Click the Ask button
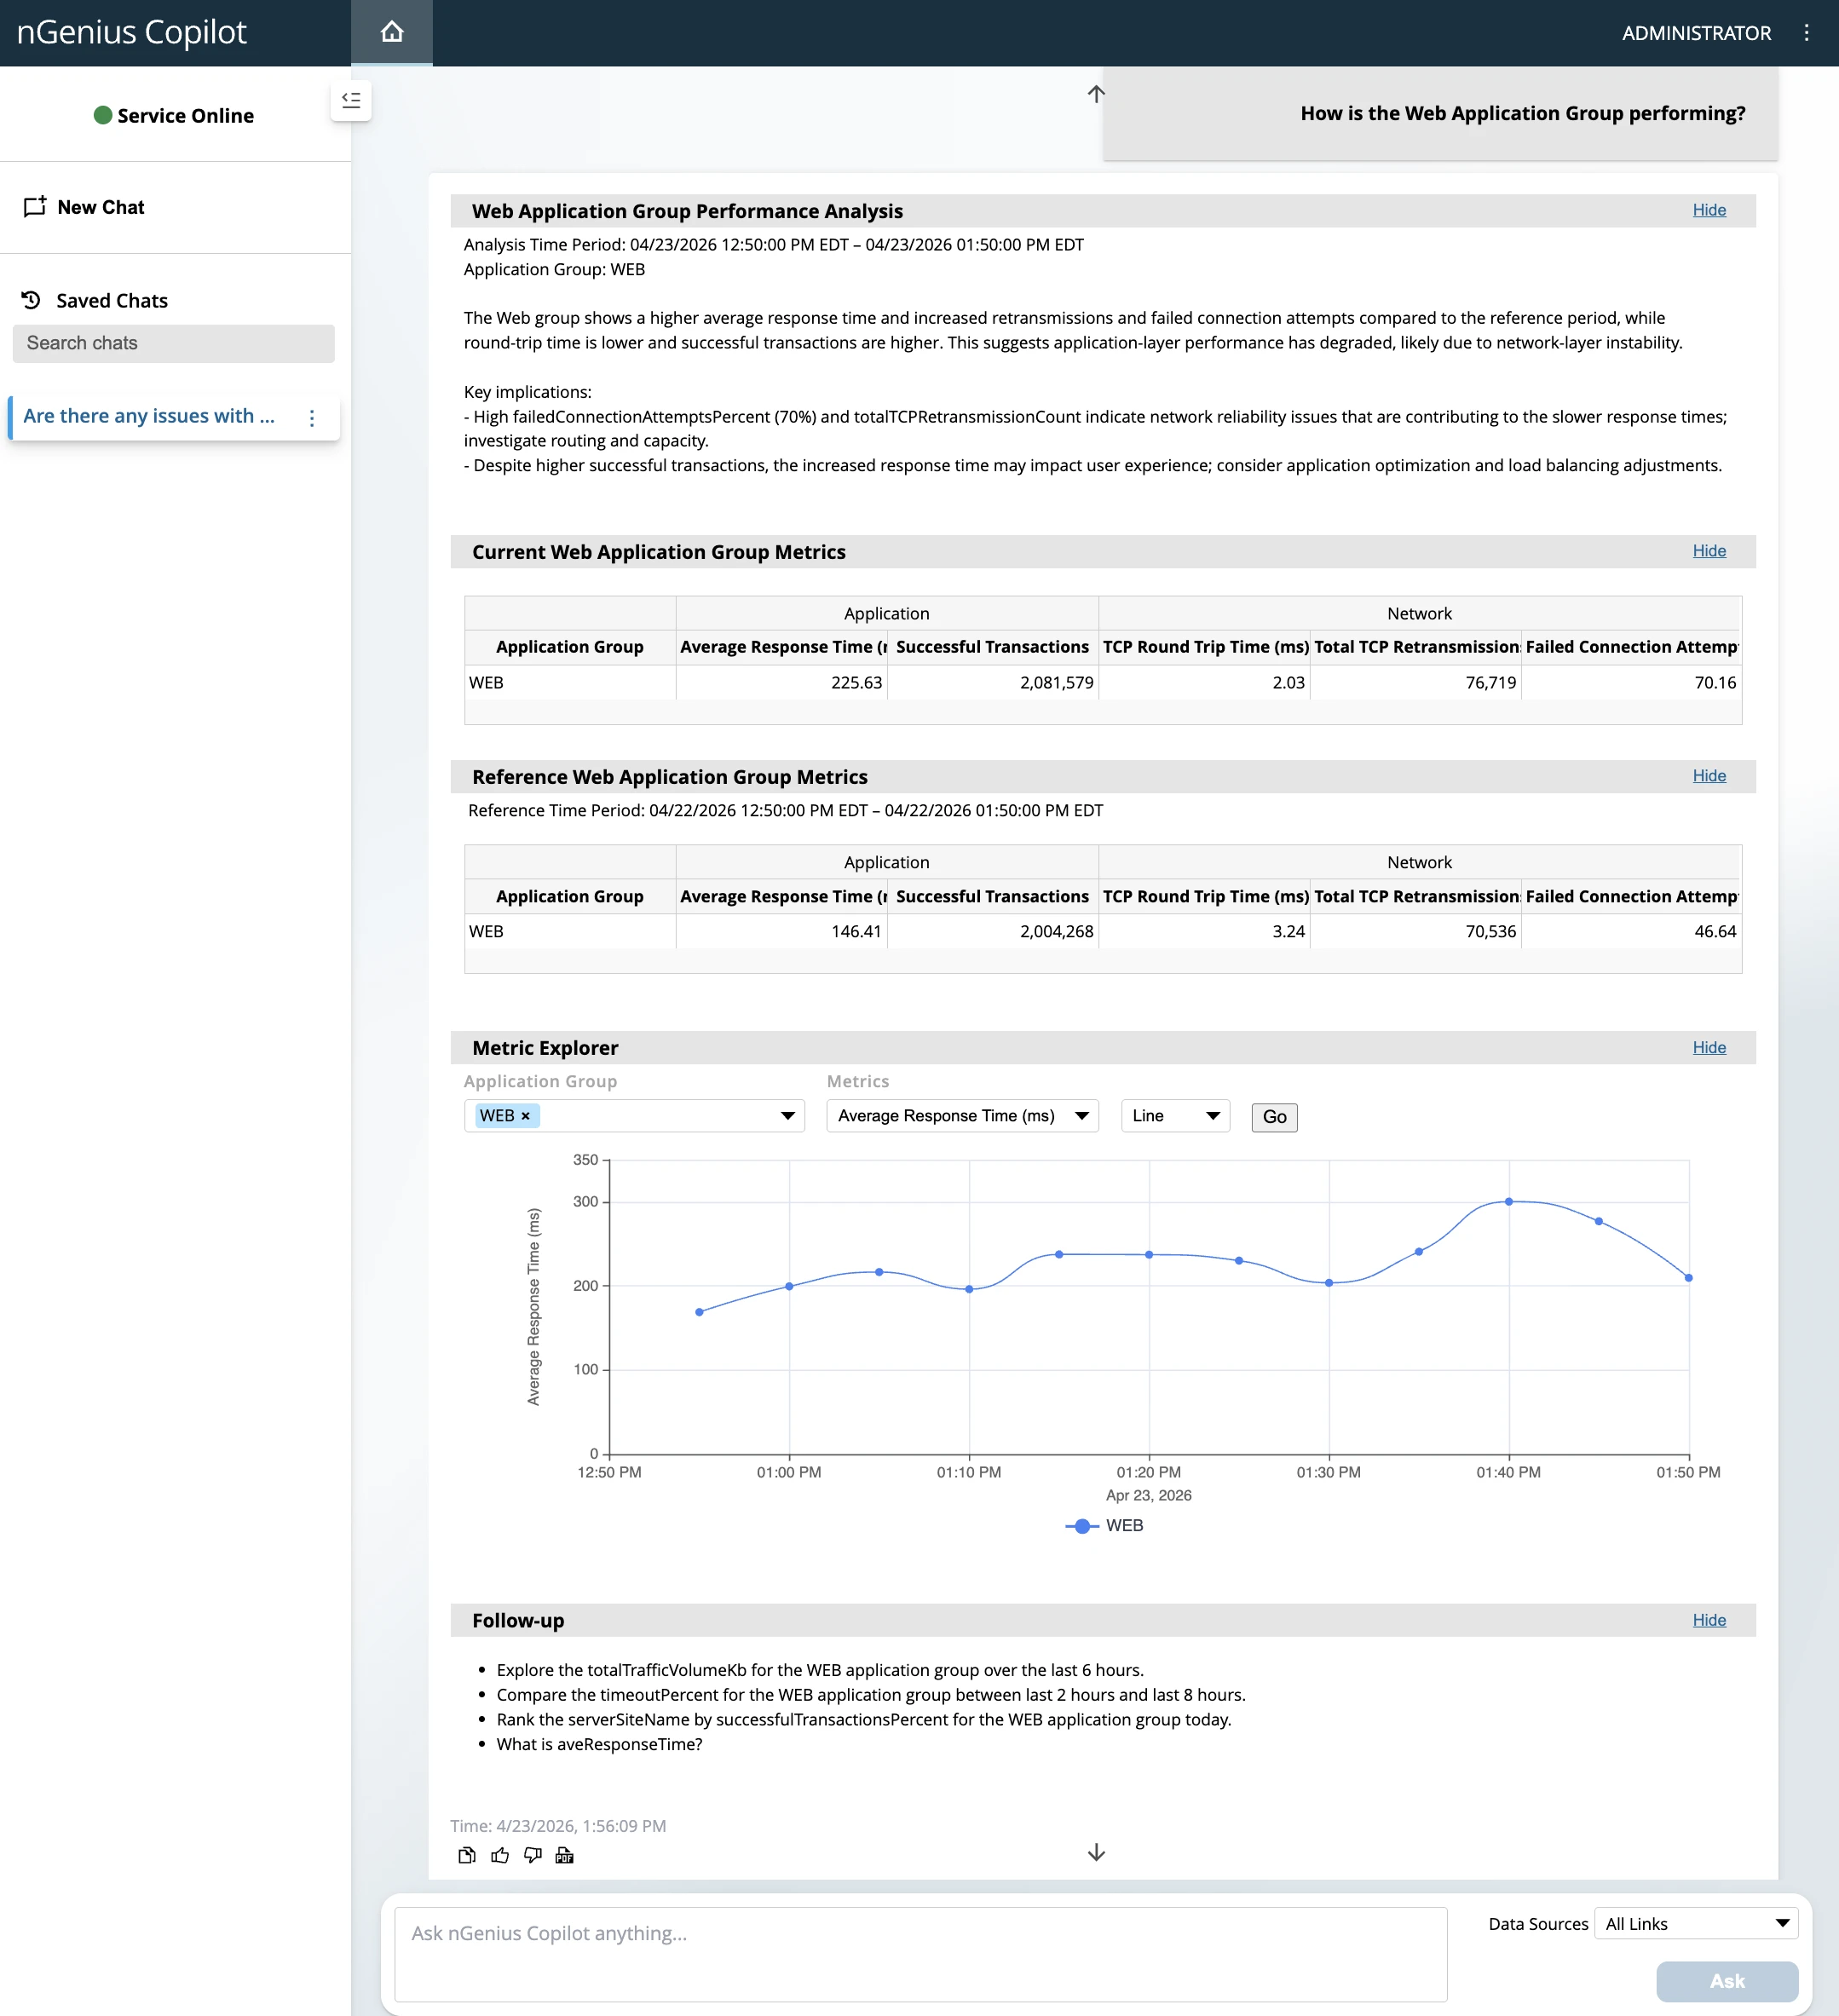 pos(1727,1981)
